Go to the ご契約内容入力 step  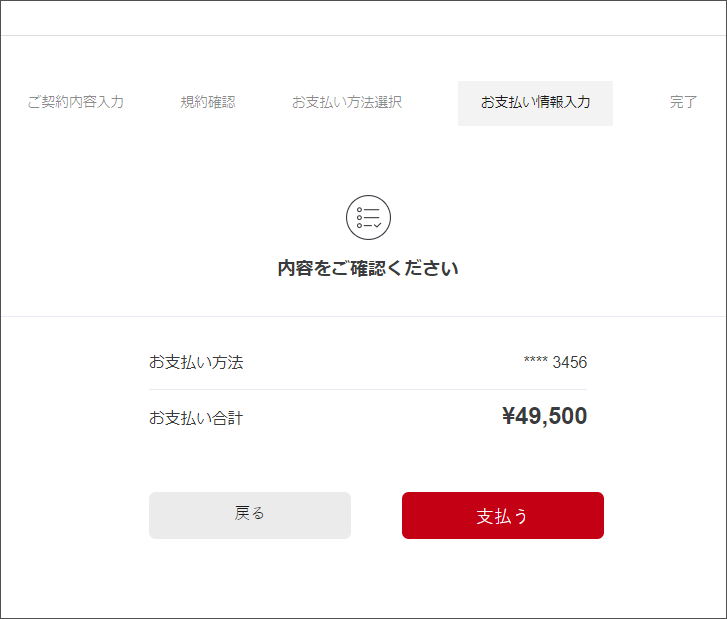pyautogui.click(x=76, y=102)
